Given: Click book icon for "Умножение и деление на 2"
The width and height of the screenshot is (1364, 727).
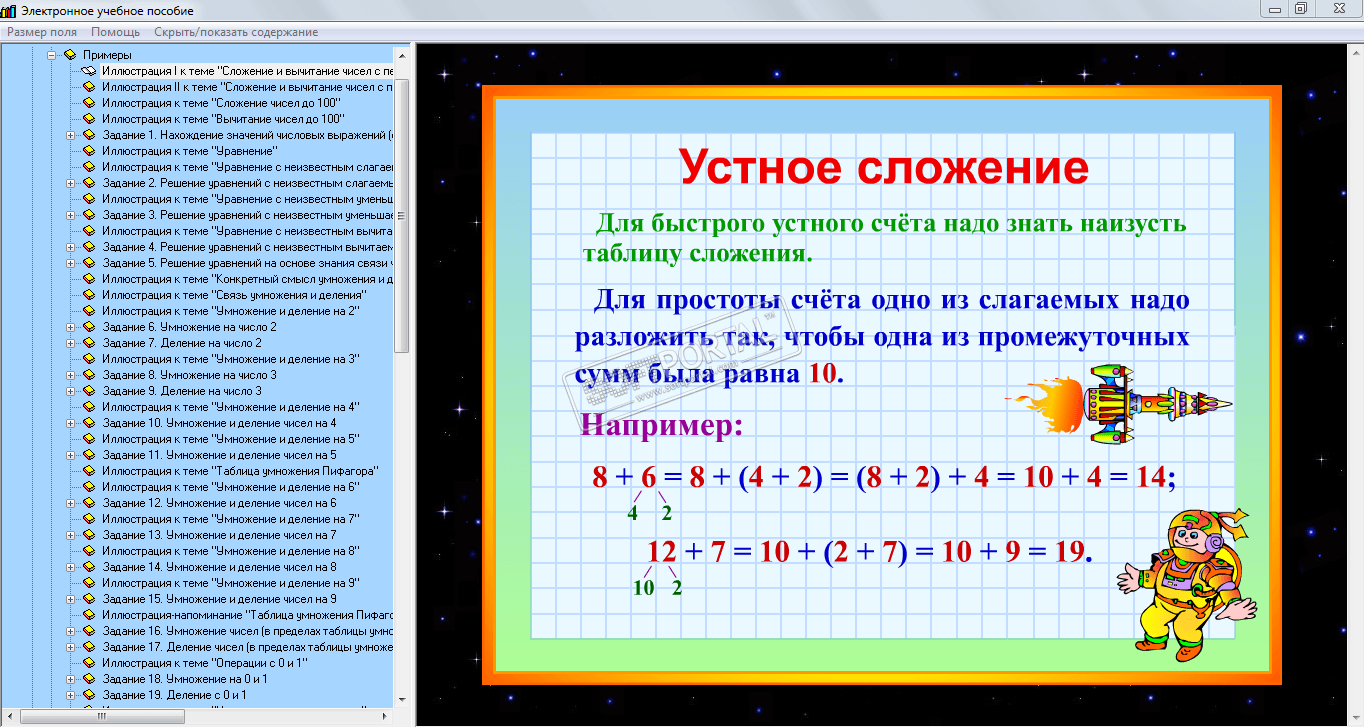Looking at the screenshot, I should coord(88,311).
